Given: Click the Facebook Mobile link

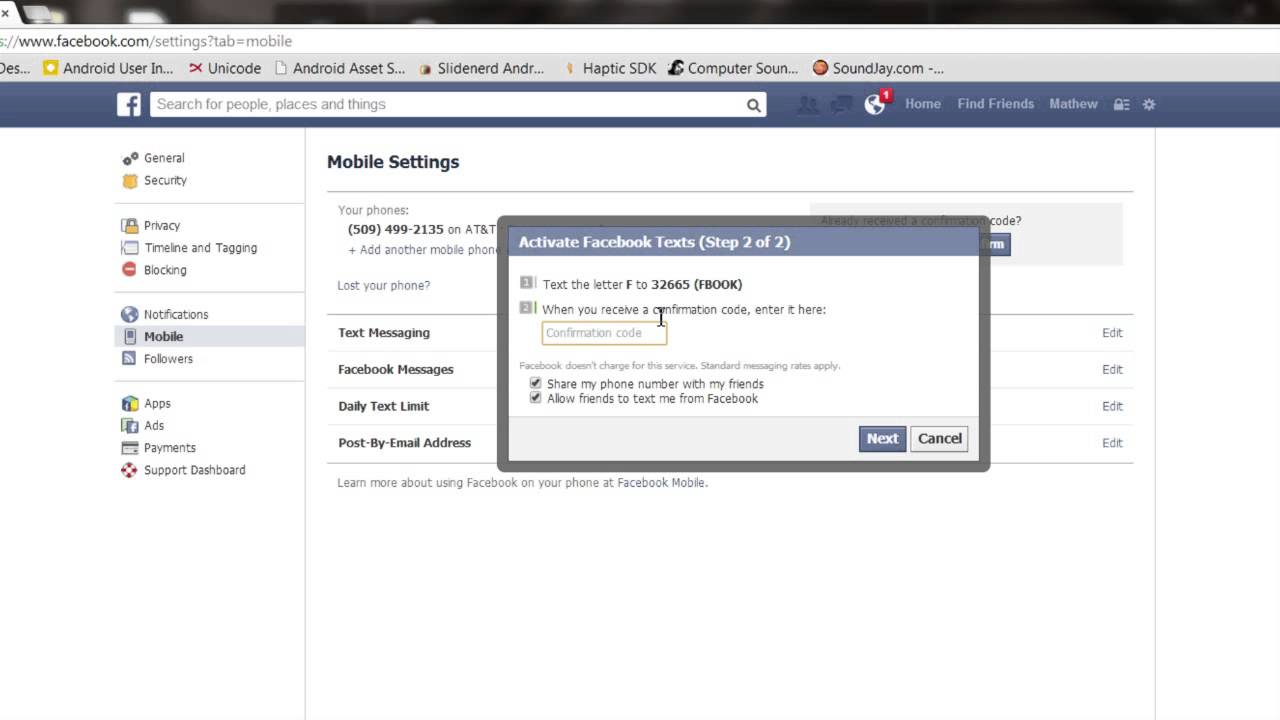Looking at the screenshot, I should tap(661, 483).
